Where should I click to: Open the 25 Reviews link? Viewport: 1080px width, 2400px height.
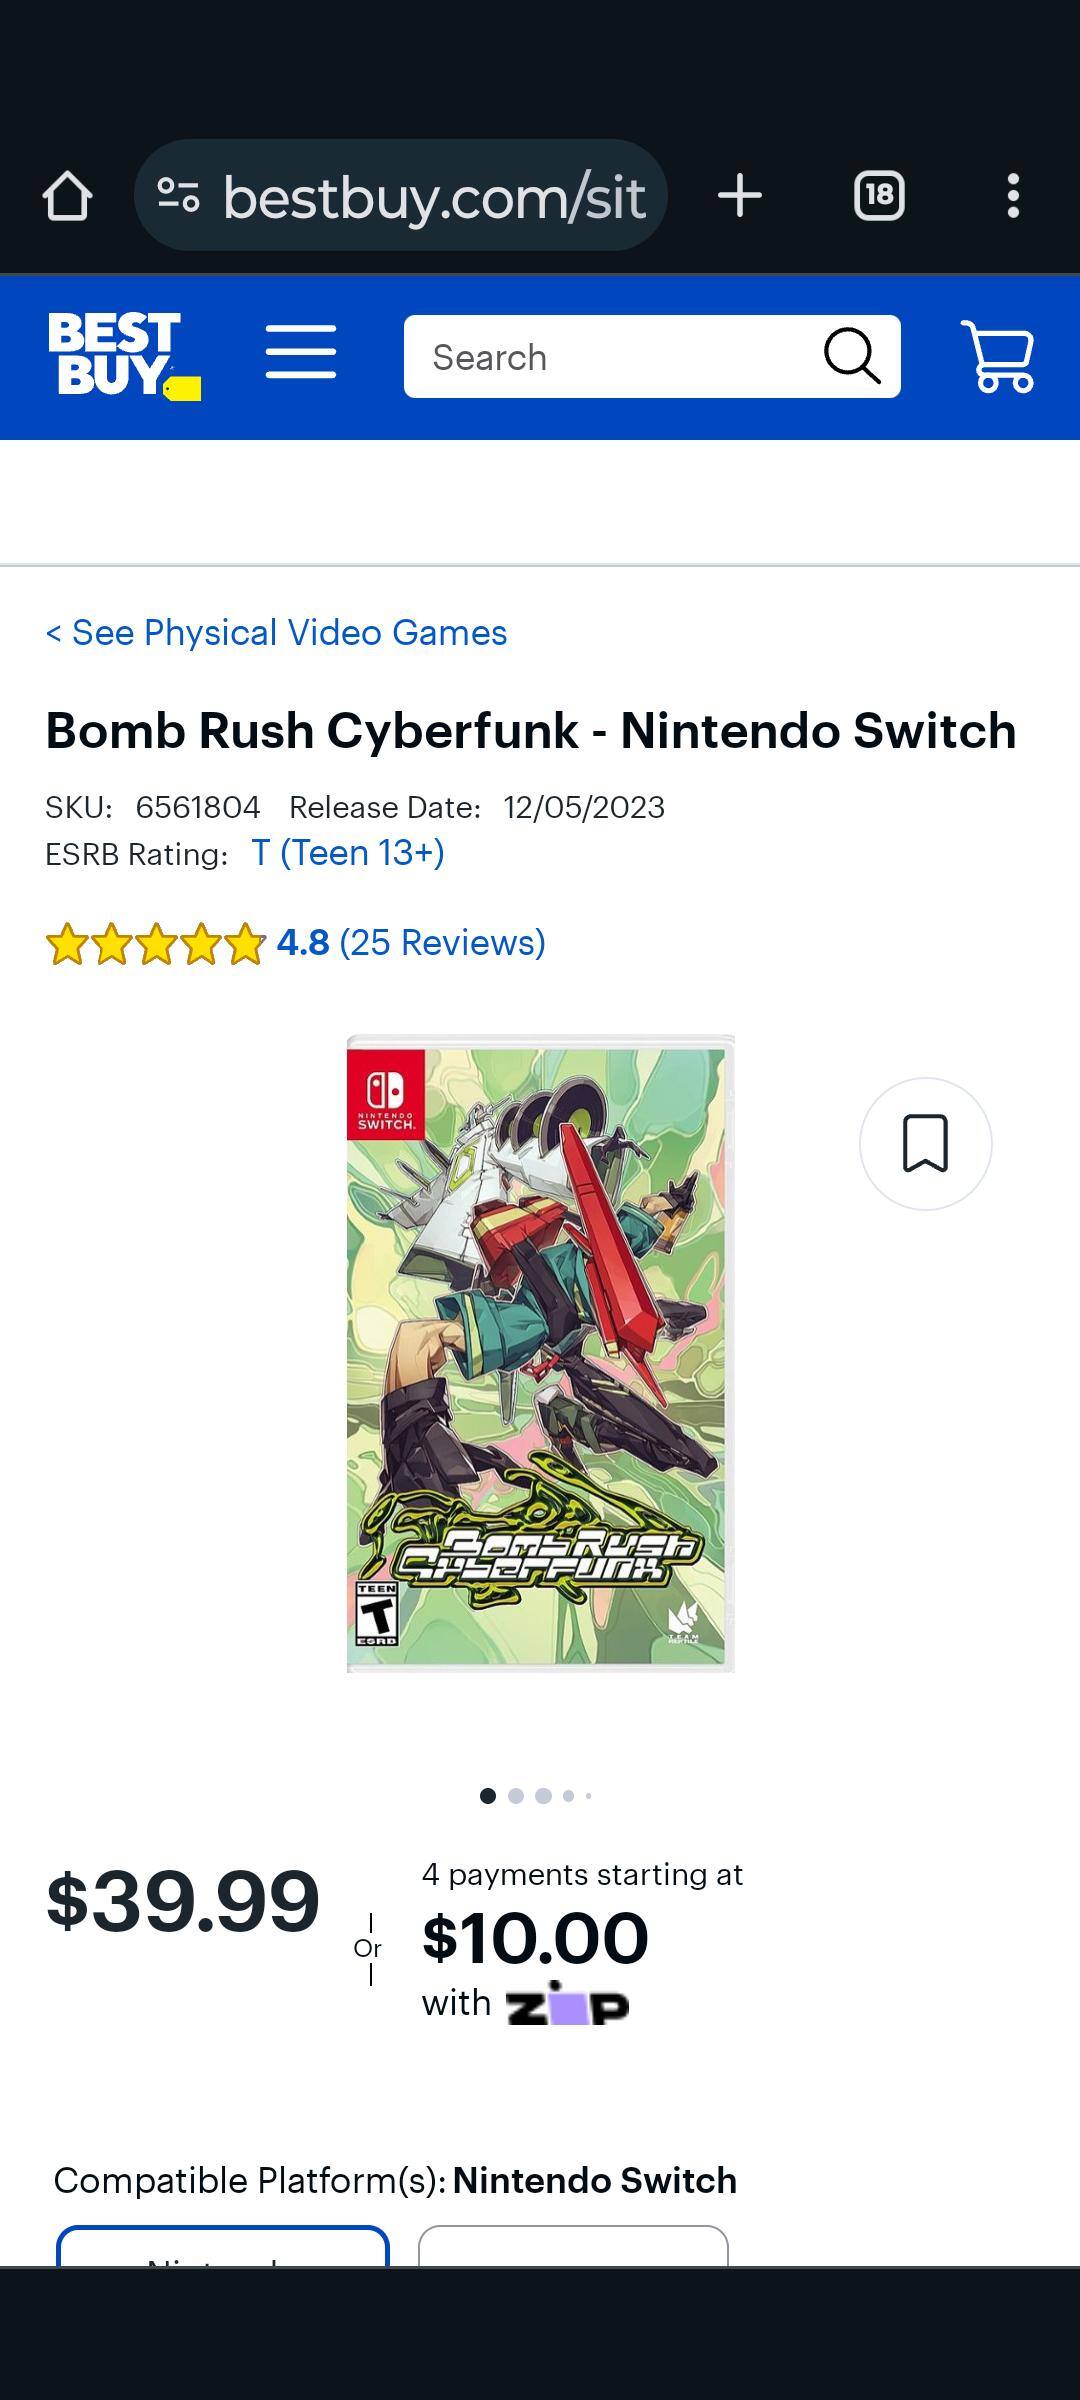click(442, 943)
